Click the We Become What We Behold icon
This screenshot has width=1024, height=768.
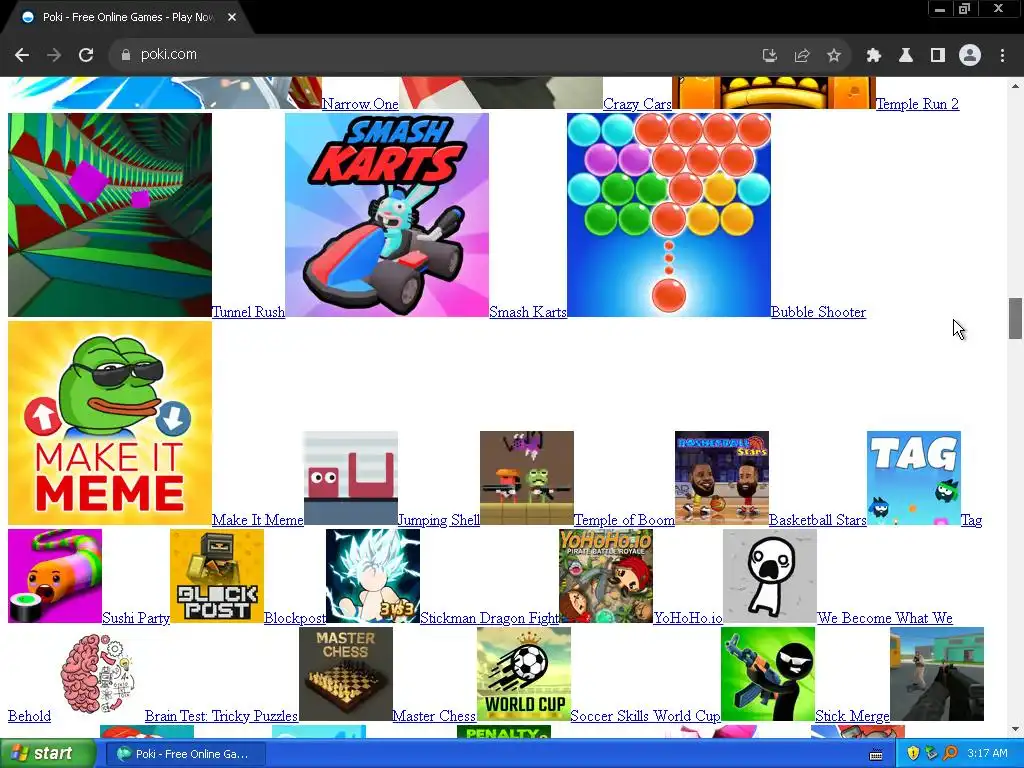coord(770,576)
